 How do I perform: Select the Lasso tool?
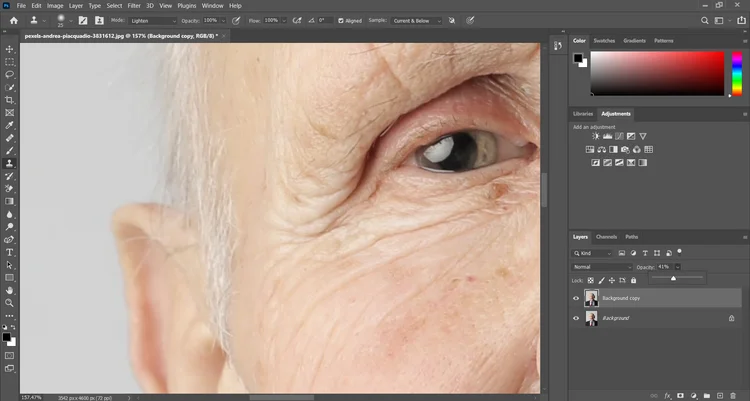10,74
